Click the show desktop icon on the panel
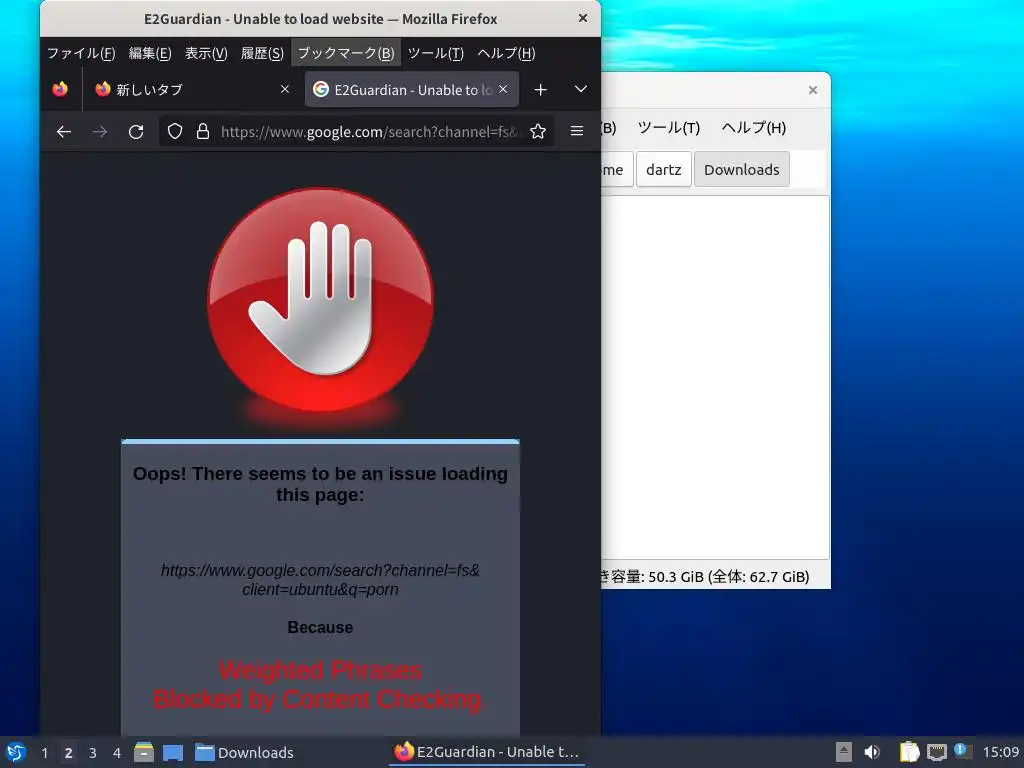This screenshot has width=1024, height=768. pyautogui.click(x=173, y=752)
